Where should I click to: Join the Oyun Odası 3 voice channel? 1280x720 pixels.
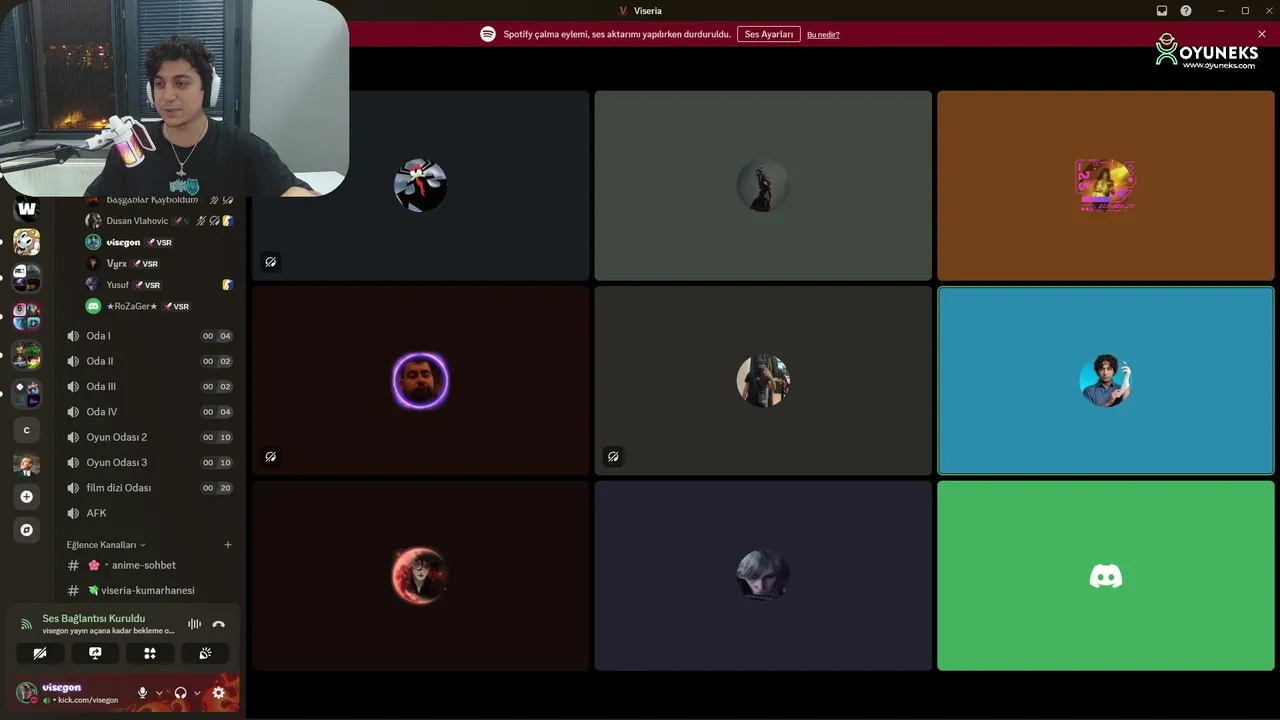pyautogui.click(x=149, y=462)
